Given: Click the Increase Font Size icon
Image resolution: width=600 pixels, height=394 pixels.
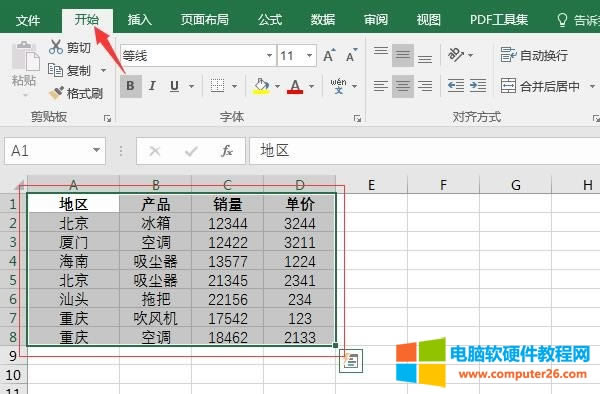Looking at the screenshot, I should coord(329,55).
